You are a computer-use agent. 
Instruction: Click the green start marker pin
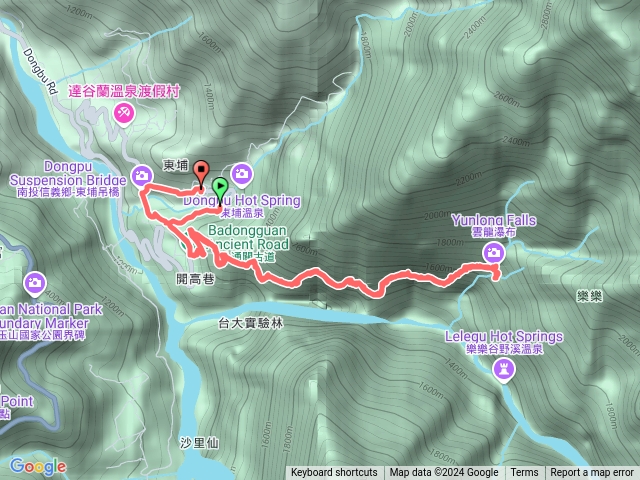(x=220, y=188)
